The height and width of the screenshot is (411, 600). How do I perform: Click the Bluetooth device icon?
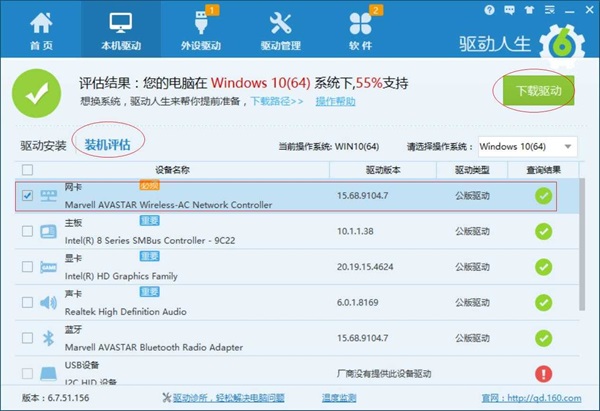(x=49, y=338)
